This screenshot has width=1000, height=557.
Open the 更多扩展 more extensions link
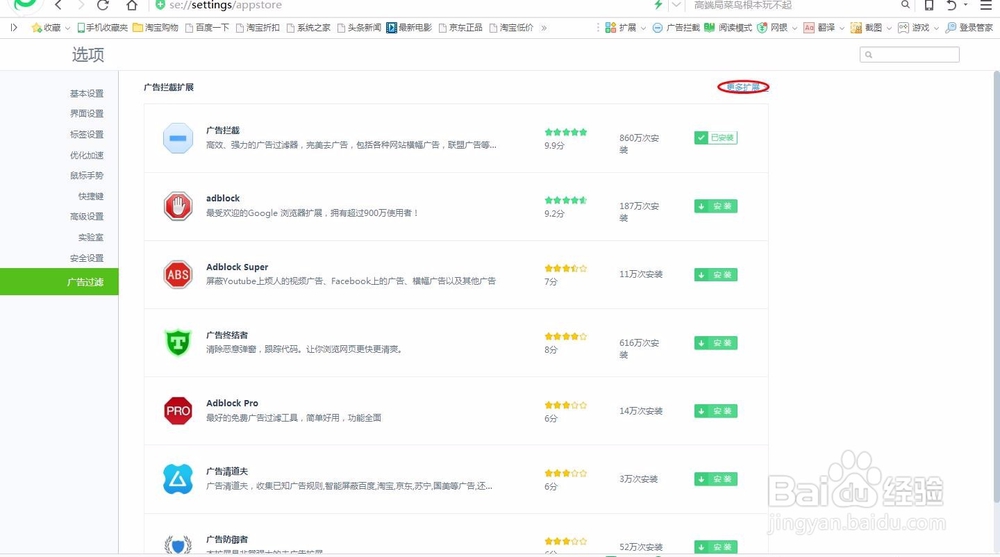click(x=743, y=87)
